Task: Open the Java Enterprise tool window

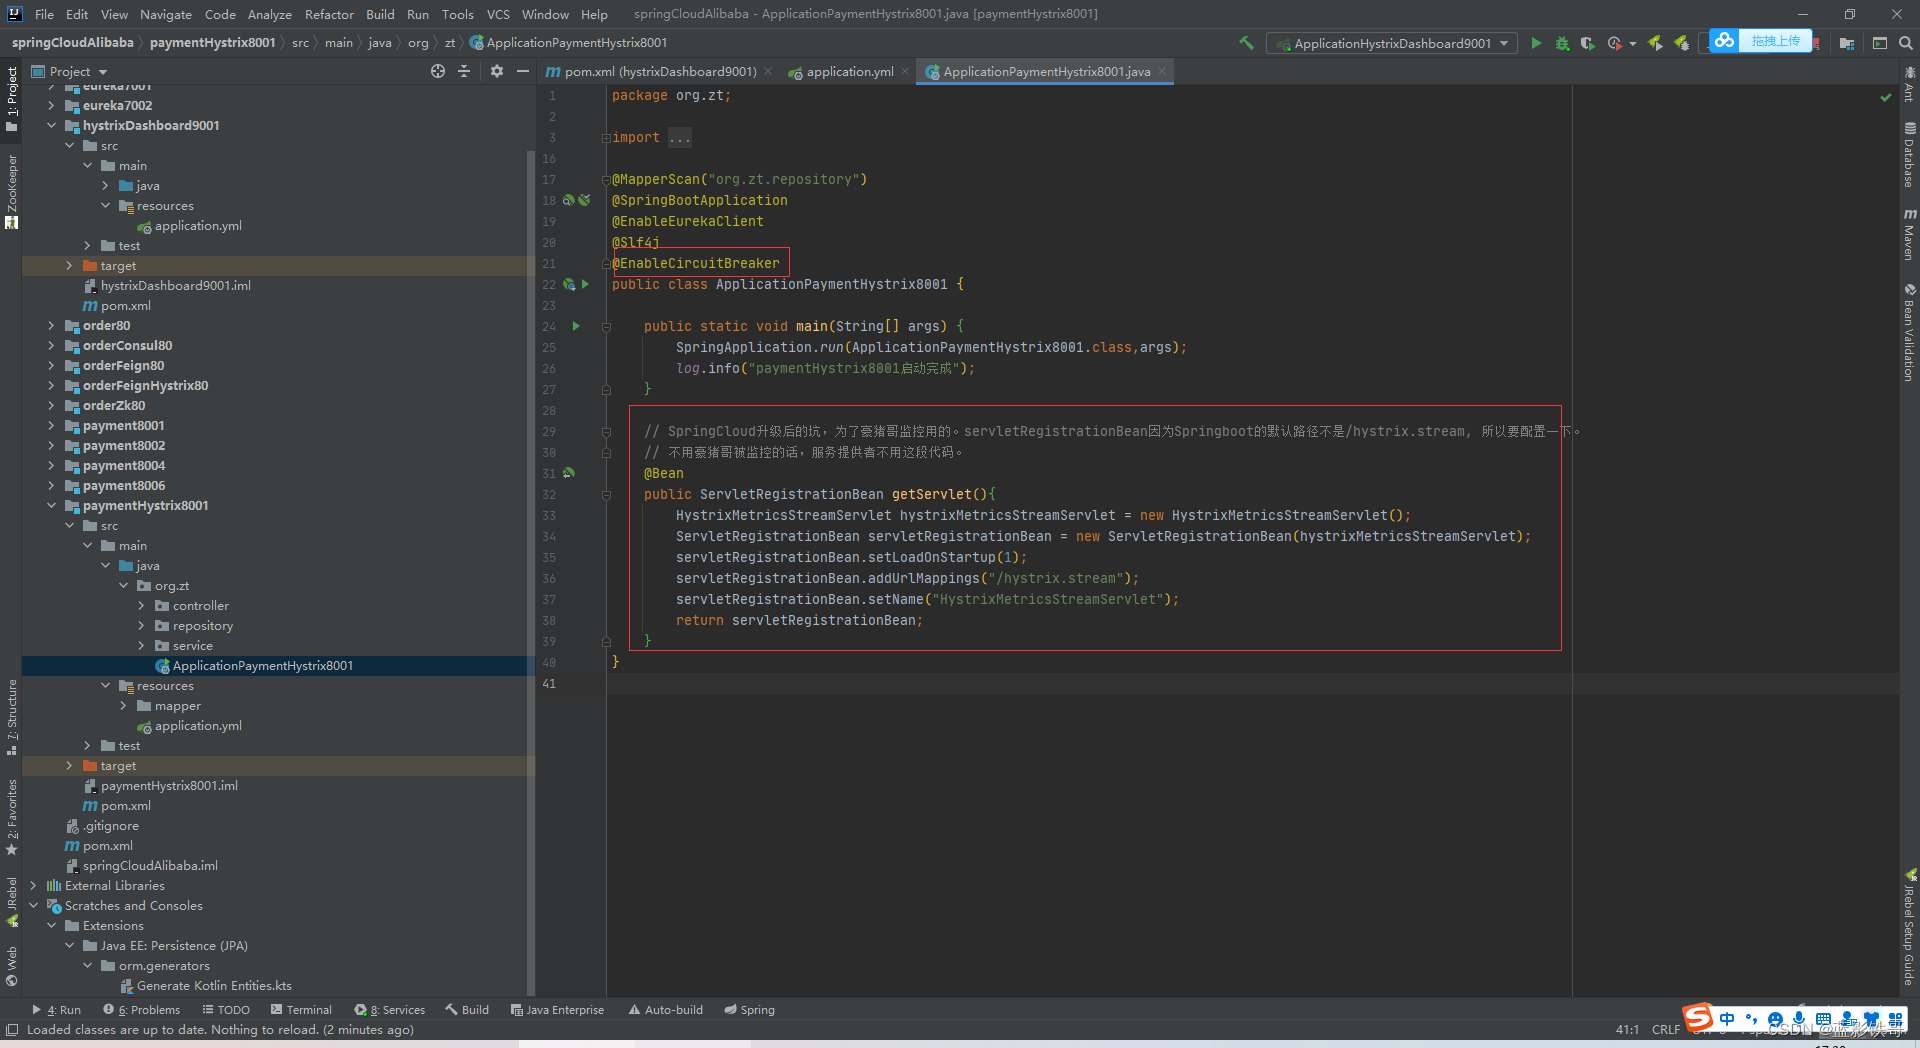Action: (558, 1010)
